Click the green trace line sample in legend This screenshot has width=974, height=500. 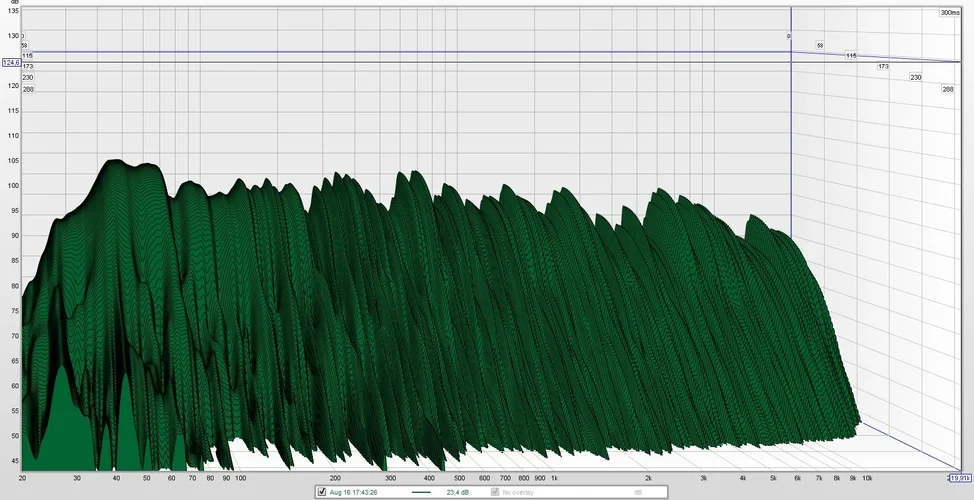pyautogui.click(x=421, y=492)
